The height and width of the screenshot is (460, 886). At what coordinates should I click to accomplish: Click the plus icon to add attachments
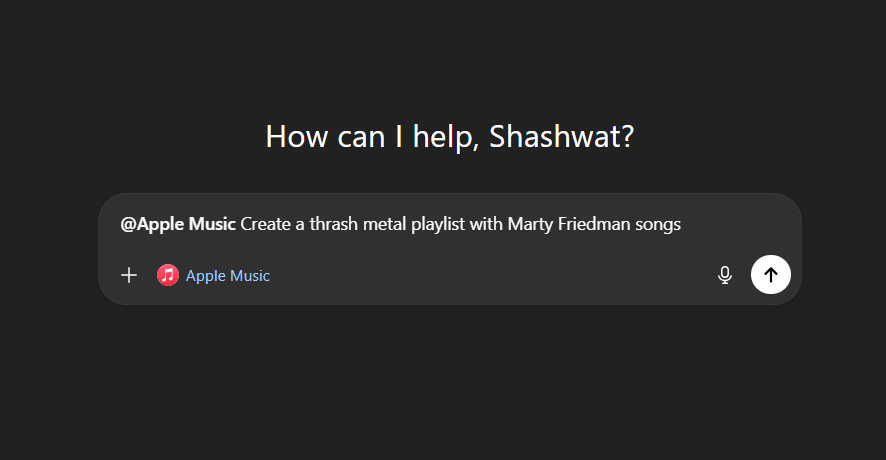tap(129, 275)
